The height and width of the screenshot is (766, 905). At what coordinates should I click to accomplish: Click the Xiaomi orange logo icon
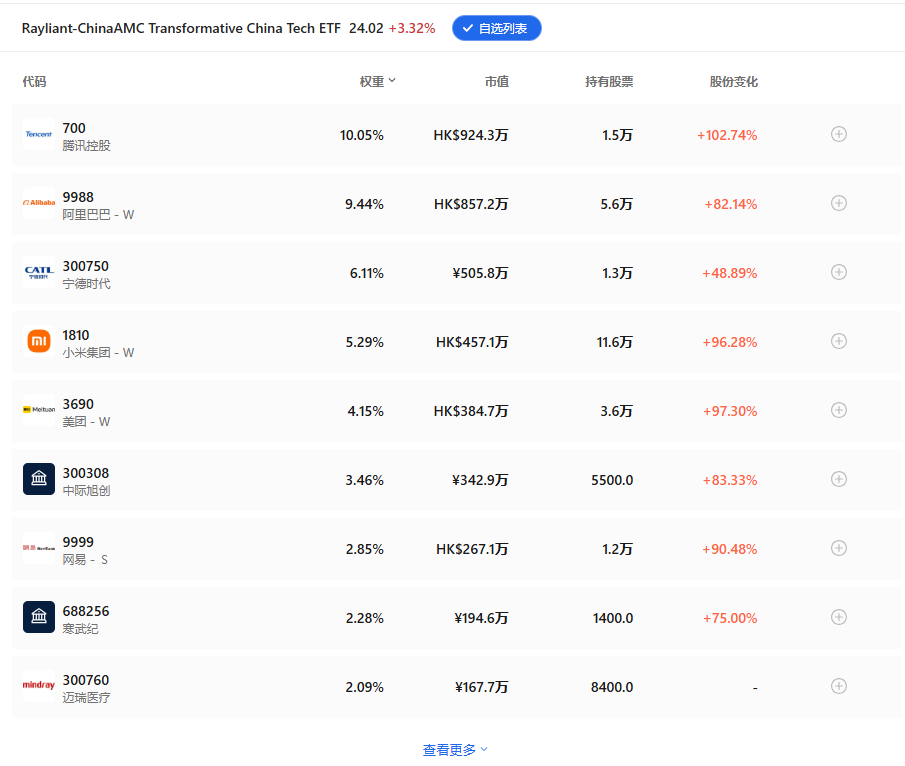(x=39, y=341)
